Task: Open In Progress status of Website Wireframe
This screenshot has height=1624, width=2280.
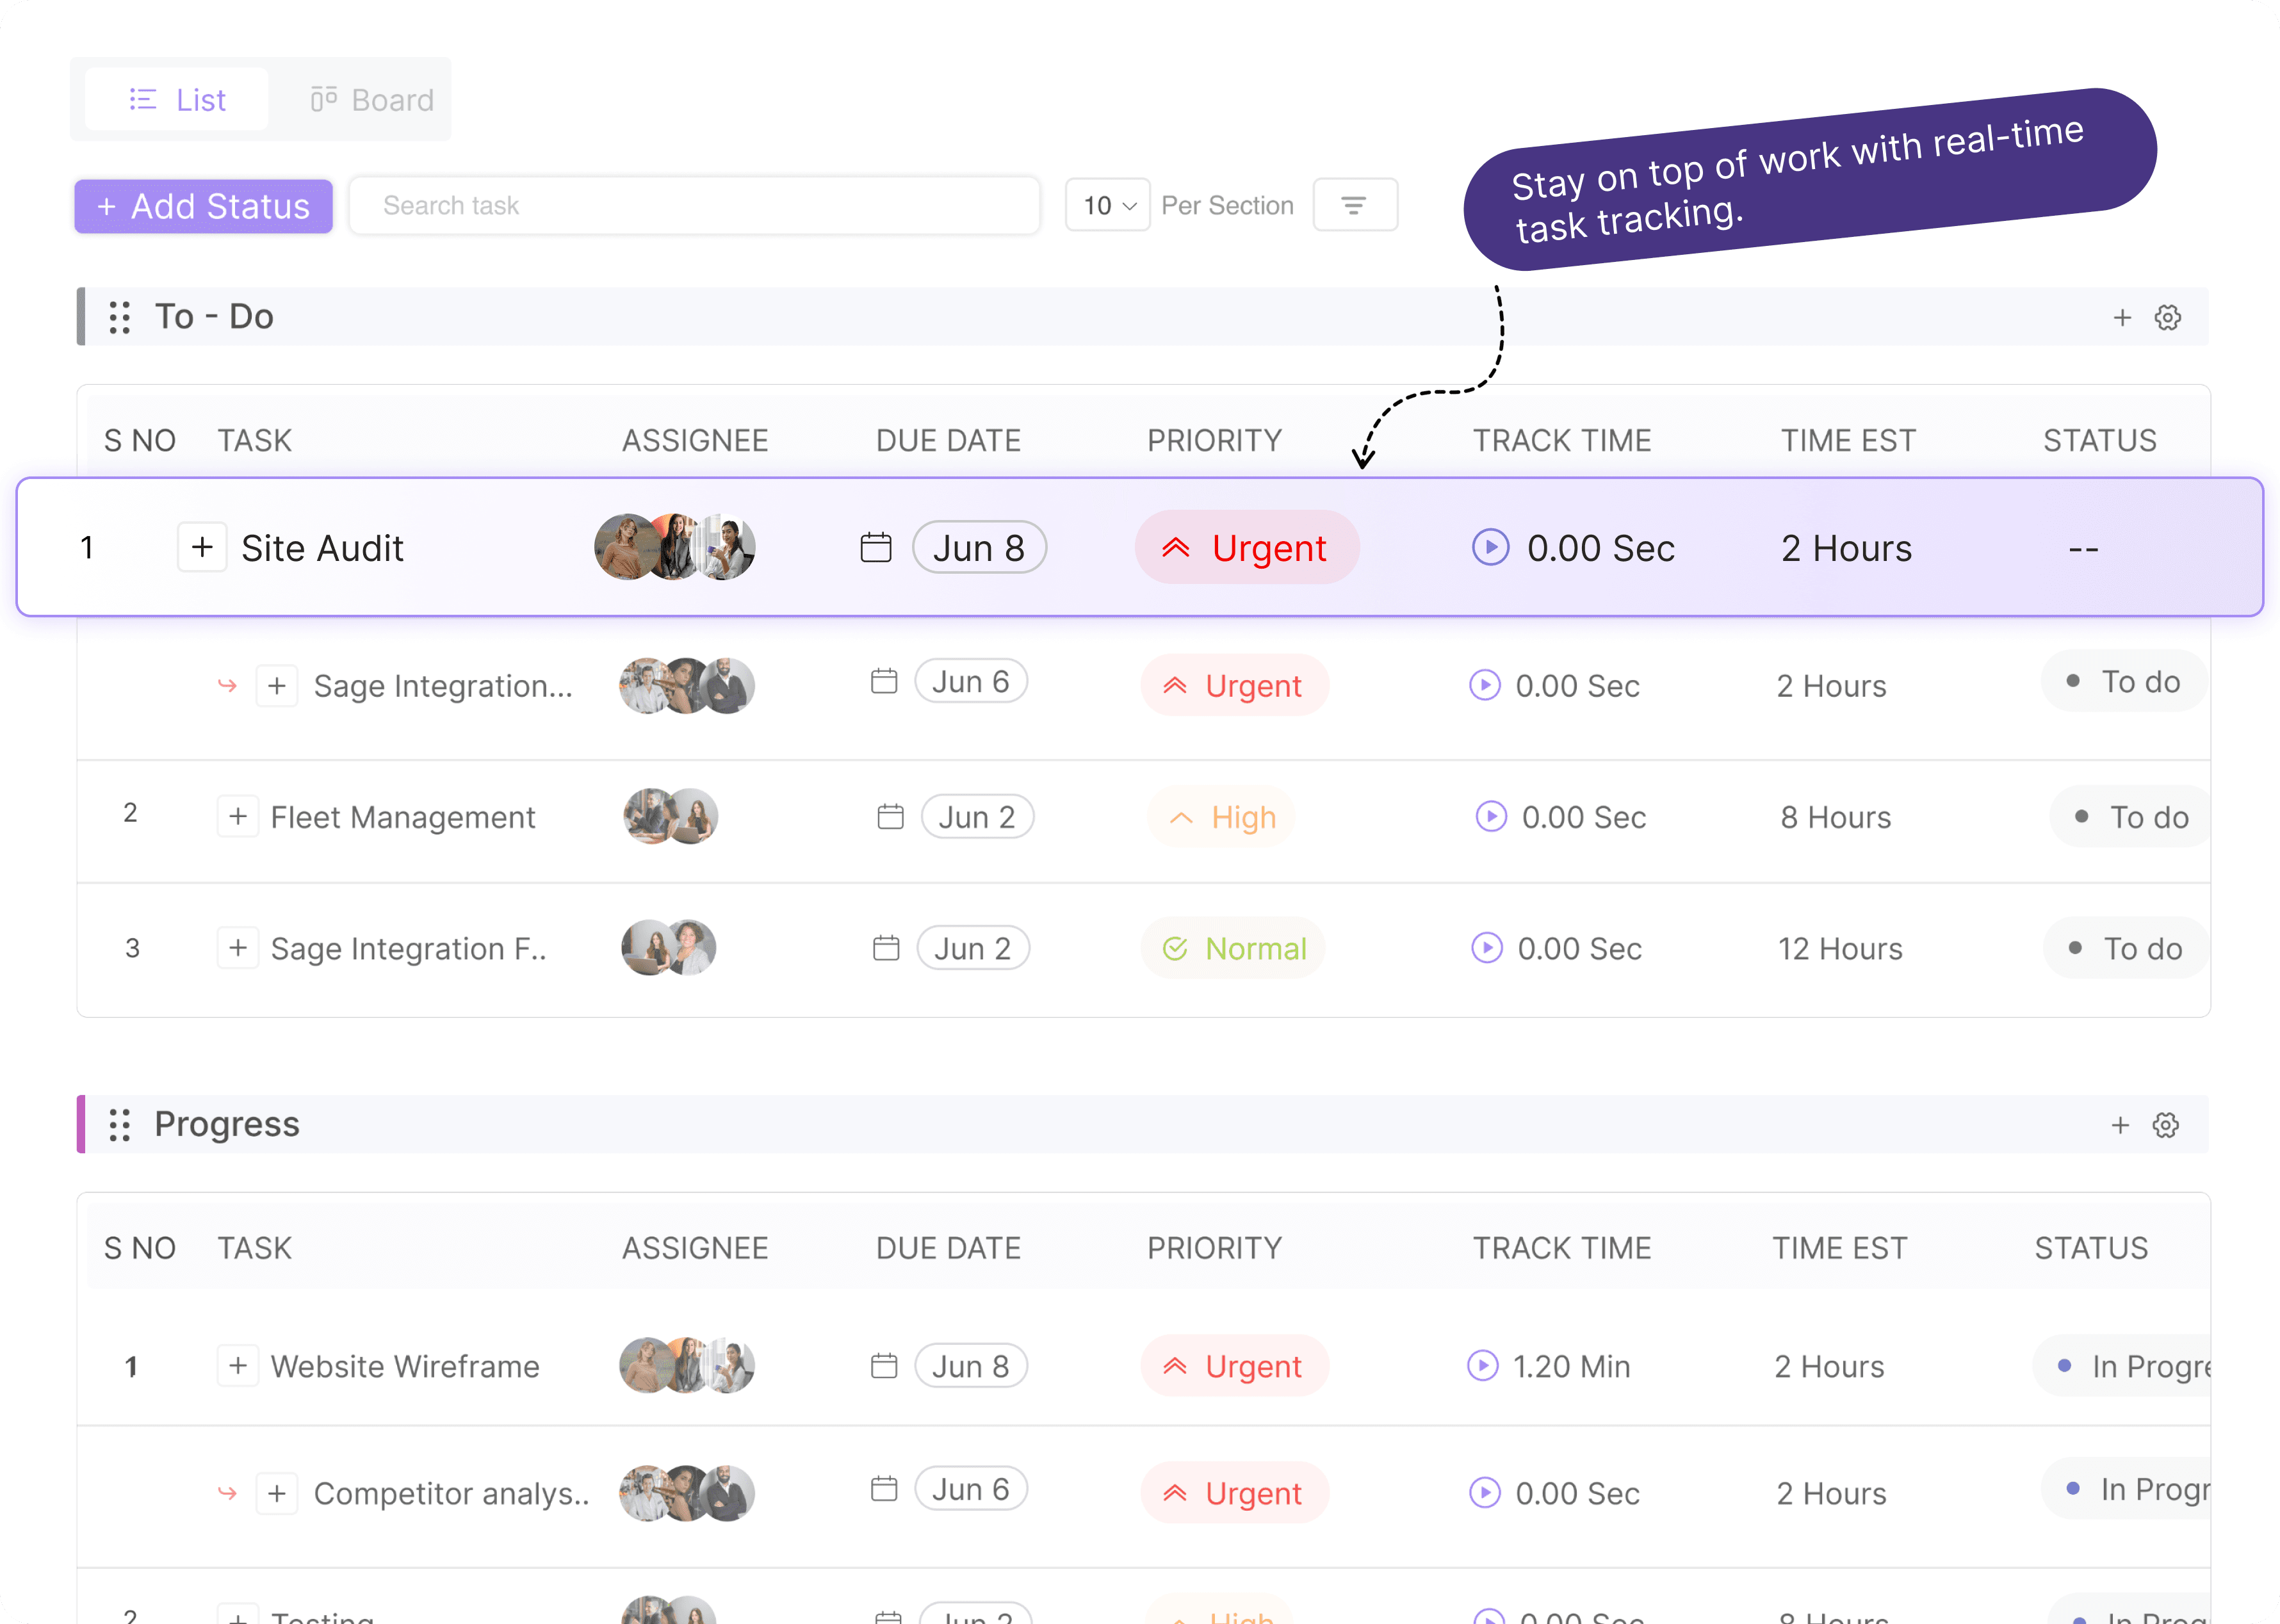Action: click(x=2122, y=1366)
